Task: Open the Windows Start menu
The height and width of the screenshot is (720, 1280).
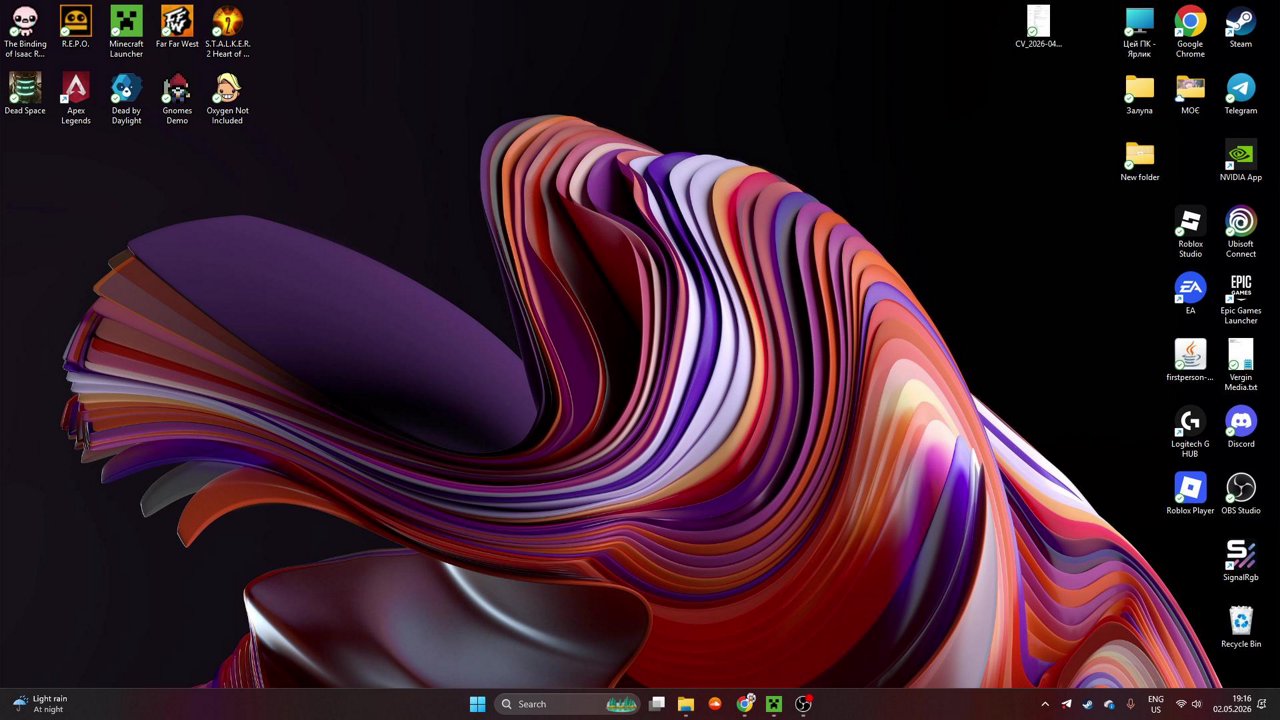Action: 477,704
